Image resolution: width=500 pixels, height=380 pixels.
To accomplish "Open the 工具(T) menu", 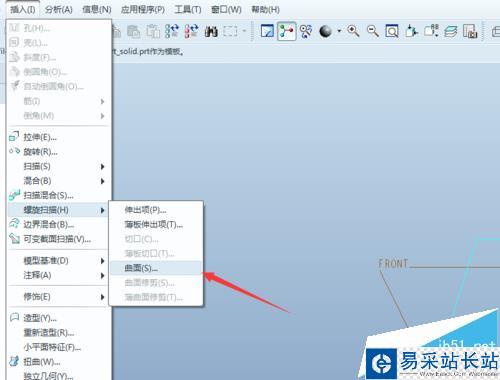I will coord(188,9).
